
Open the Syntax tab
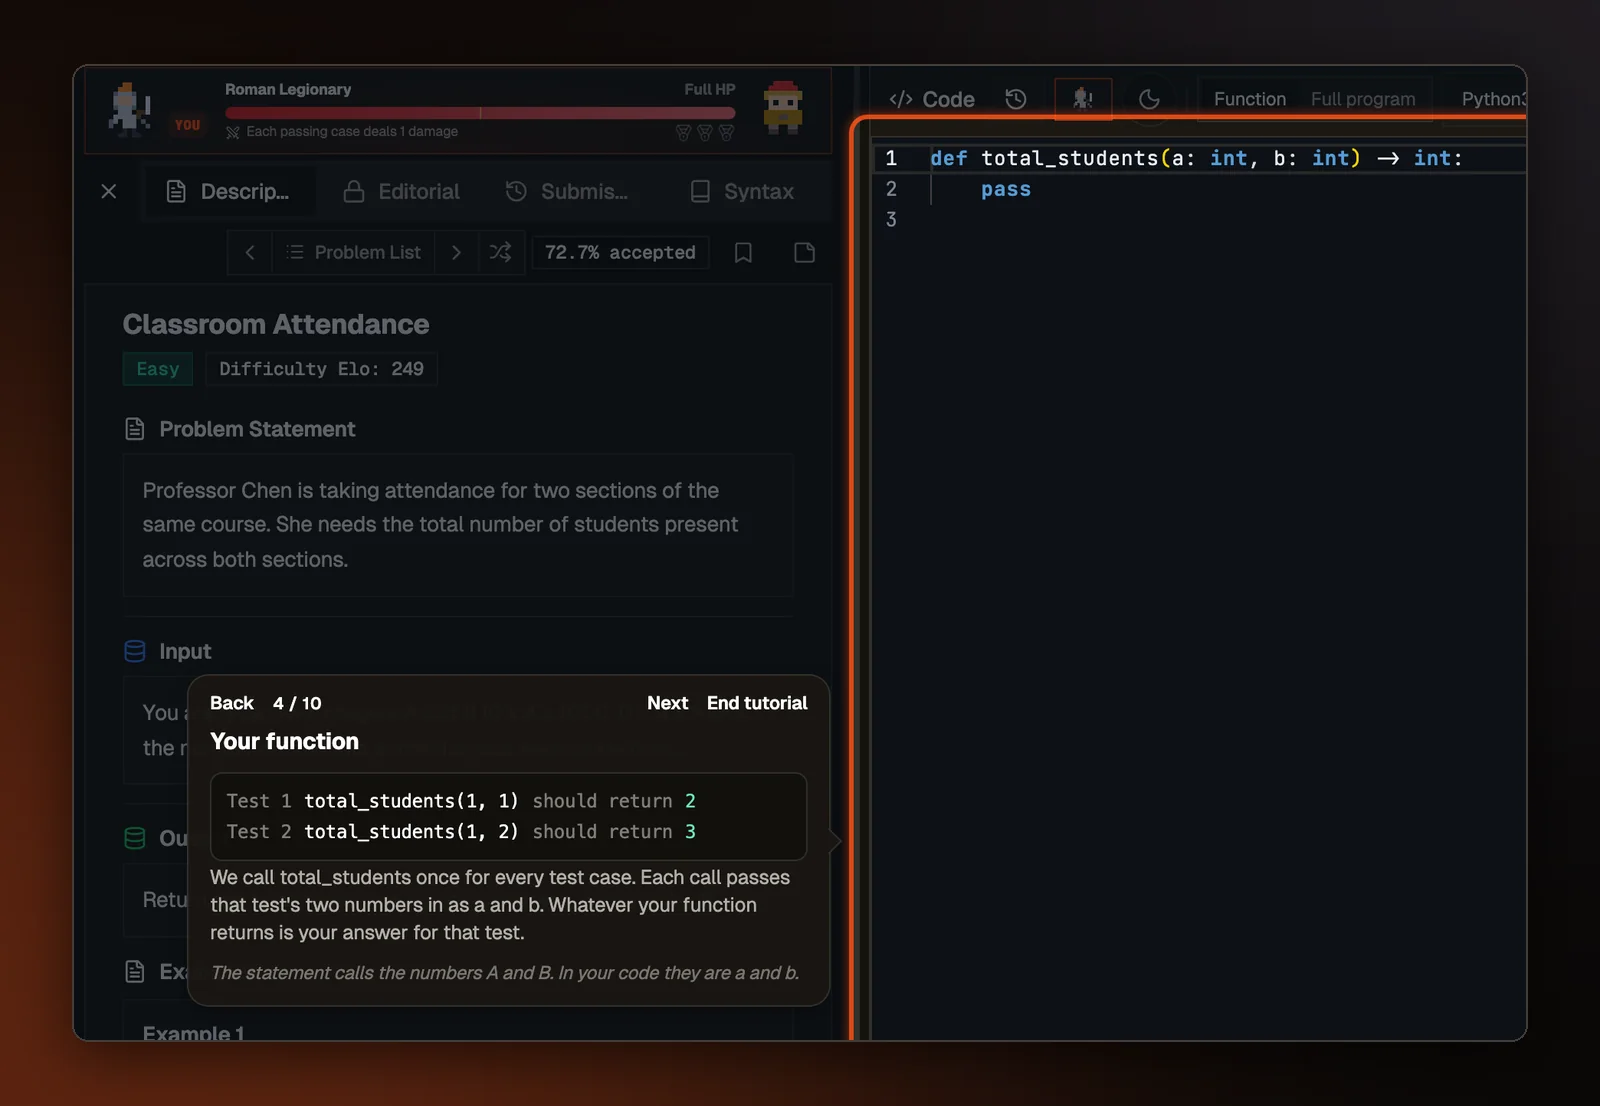coord(742,192)
